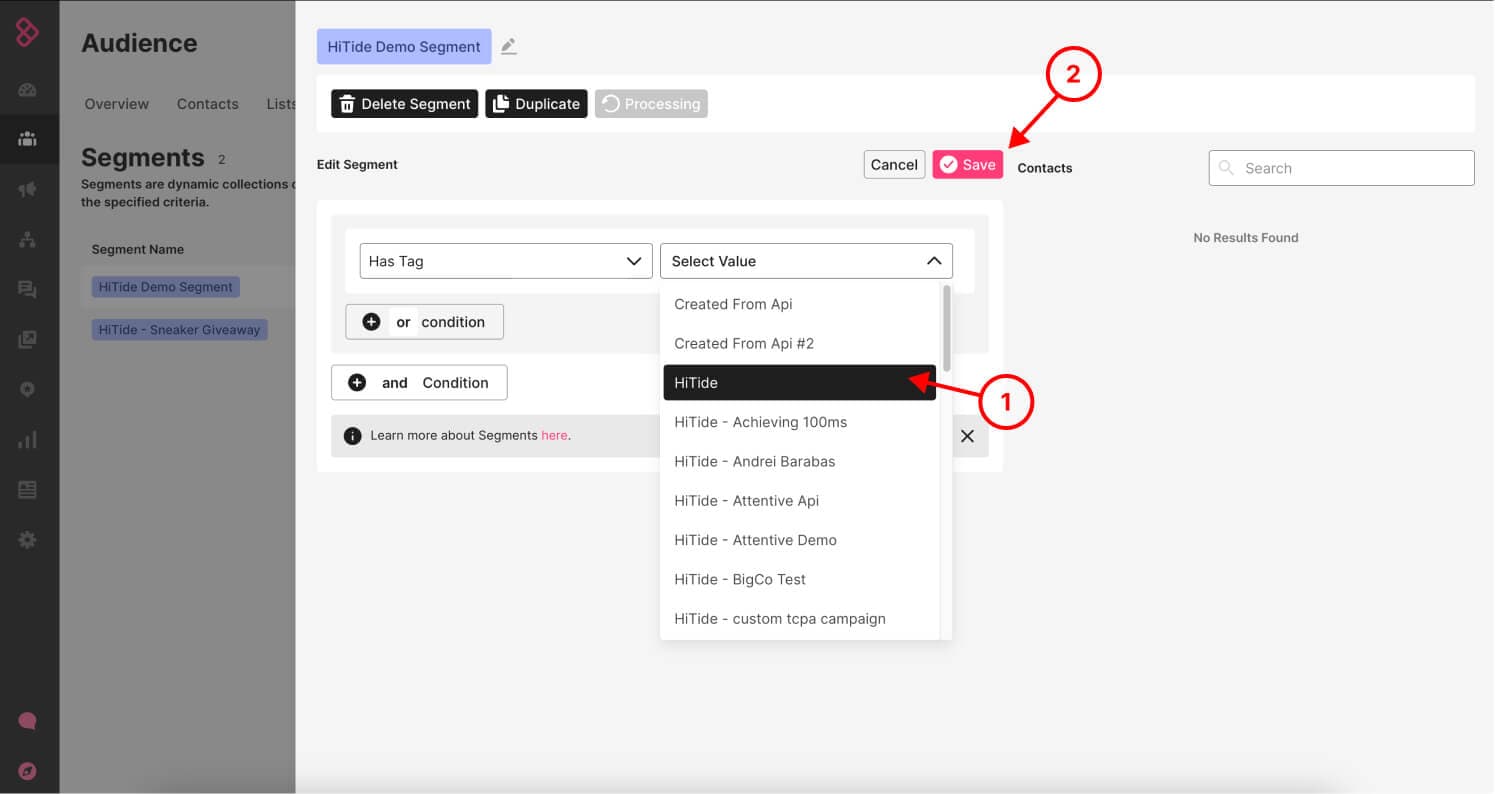Choose Created From Api #2 option

[800, 343]
